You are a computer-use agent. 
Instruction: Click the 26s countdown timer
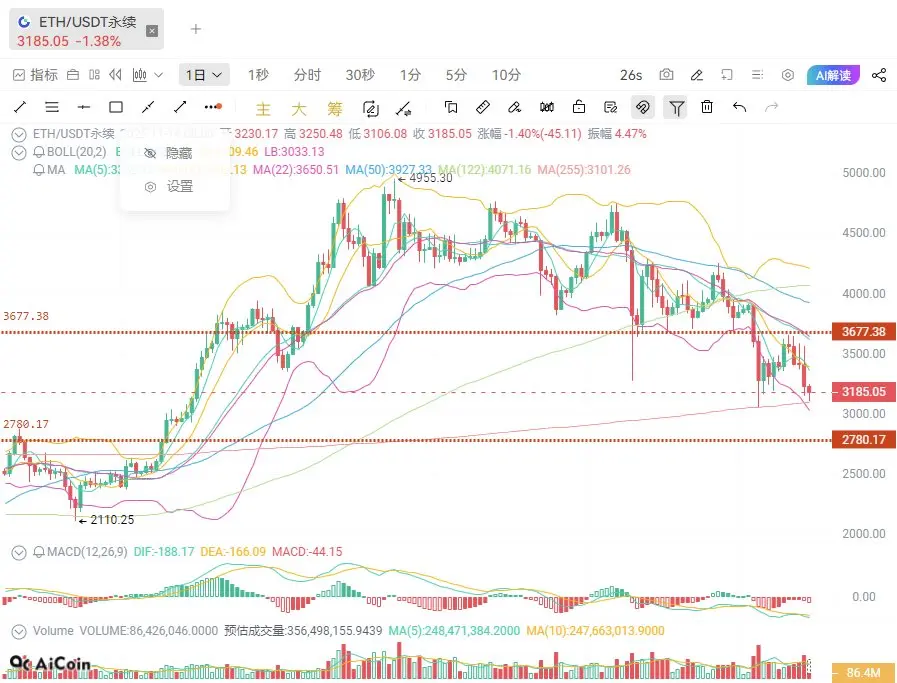pyautogui.click(x=631, y=75)
